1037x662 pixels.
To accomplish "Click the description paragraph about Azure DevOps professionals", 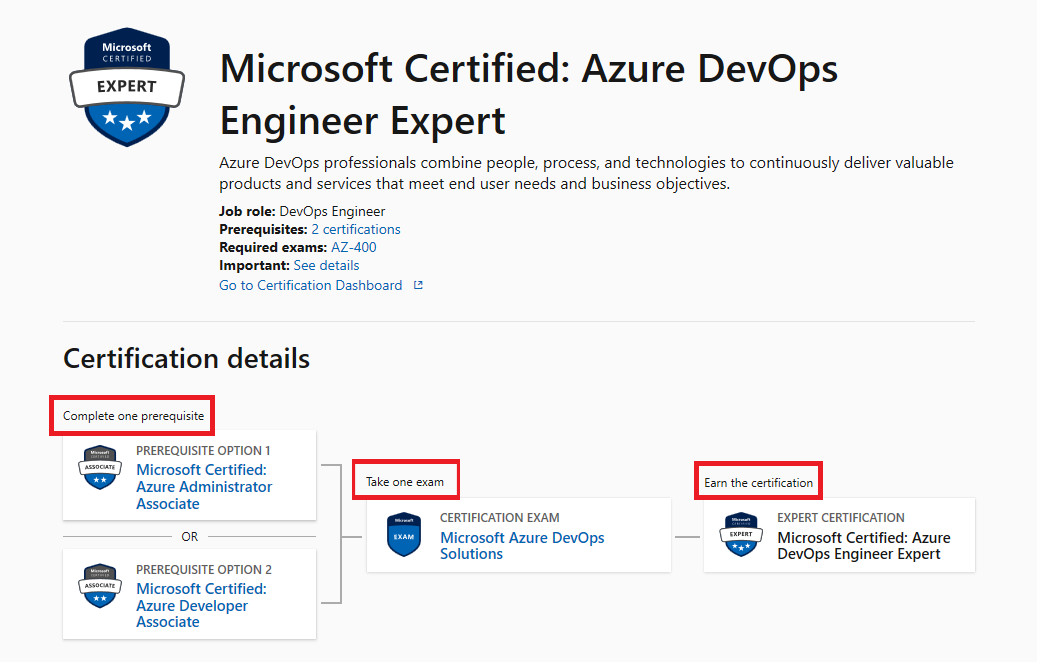I will click(x=586, y=173).
